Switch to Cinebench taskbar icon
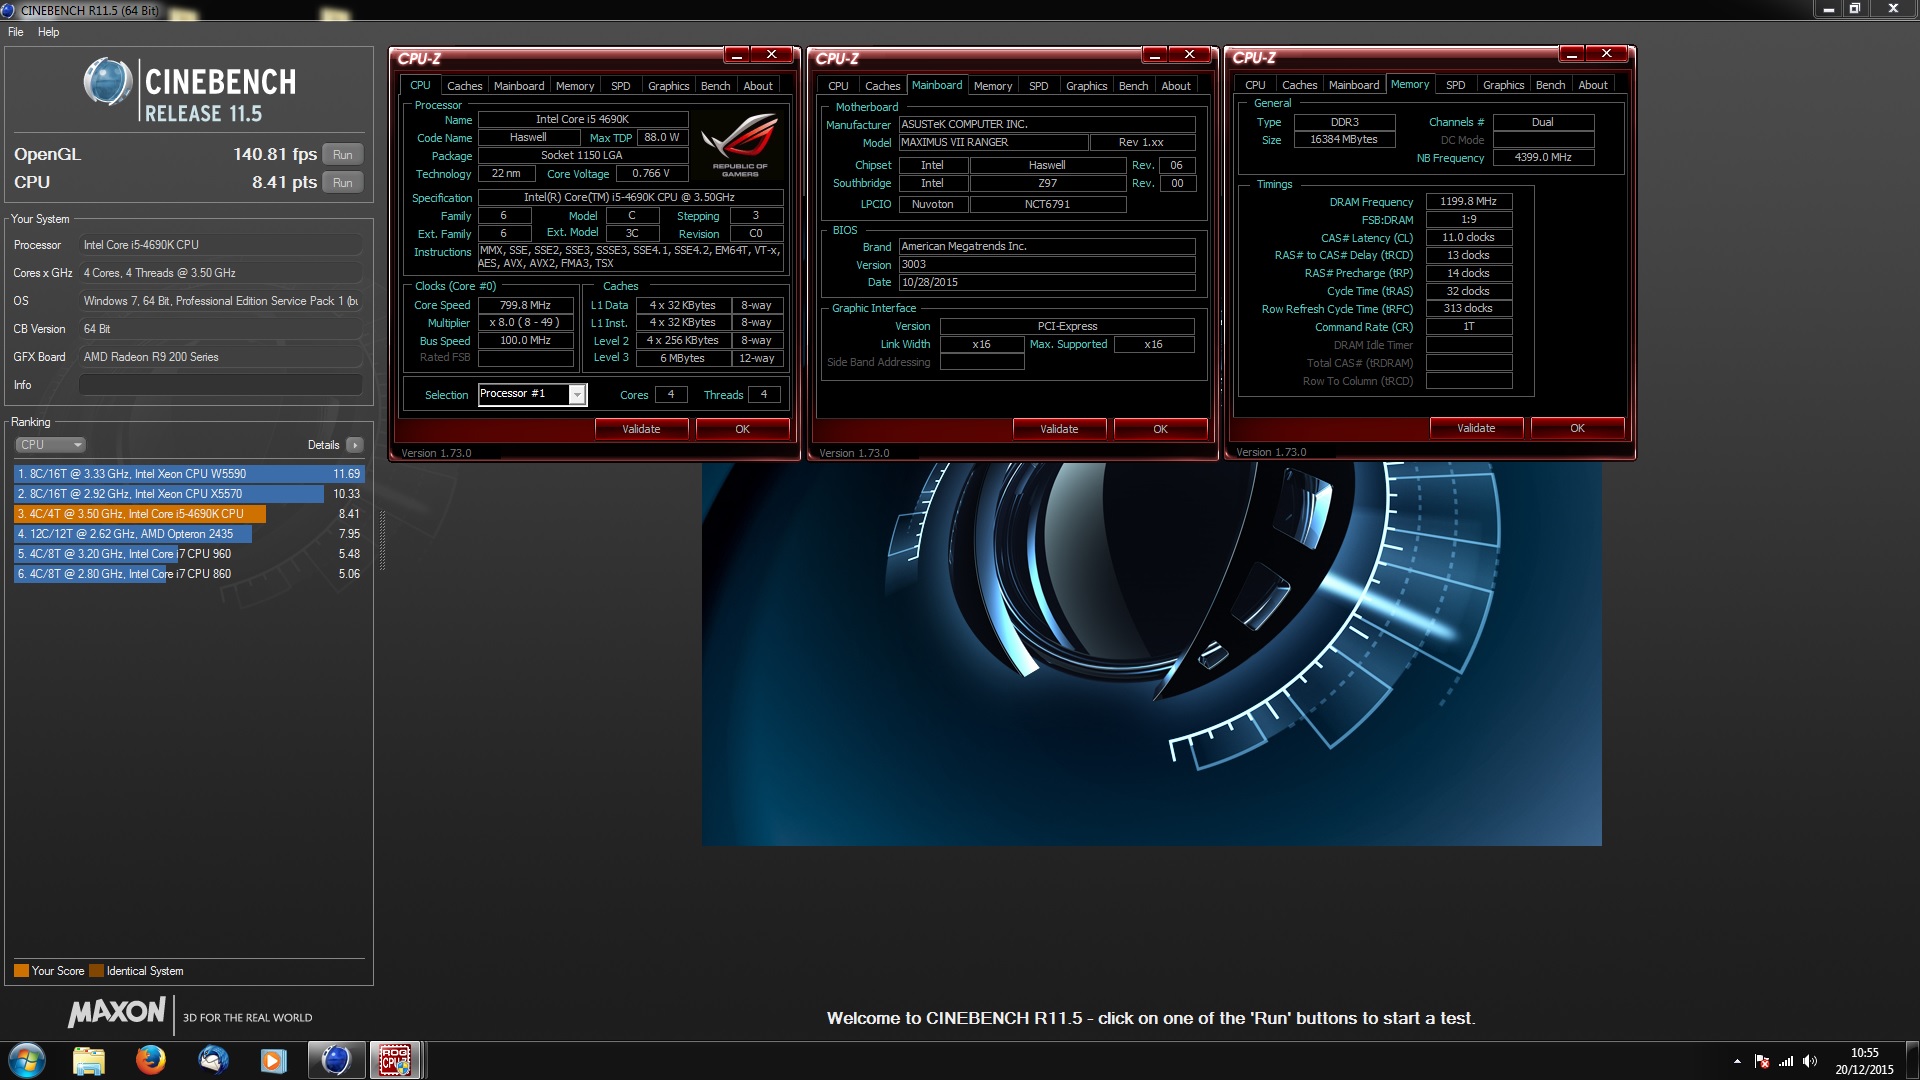Image resolution: width=1920 pixels, height=1080 pixels. click(x=336, y=1060)
